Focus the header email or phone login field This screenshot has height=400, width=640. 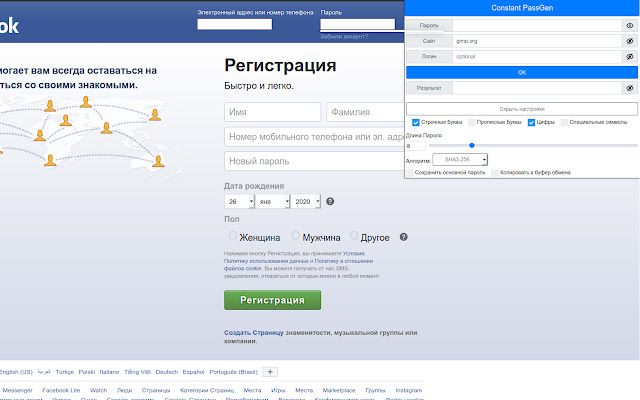click(235, 24)
